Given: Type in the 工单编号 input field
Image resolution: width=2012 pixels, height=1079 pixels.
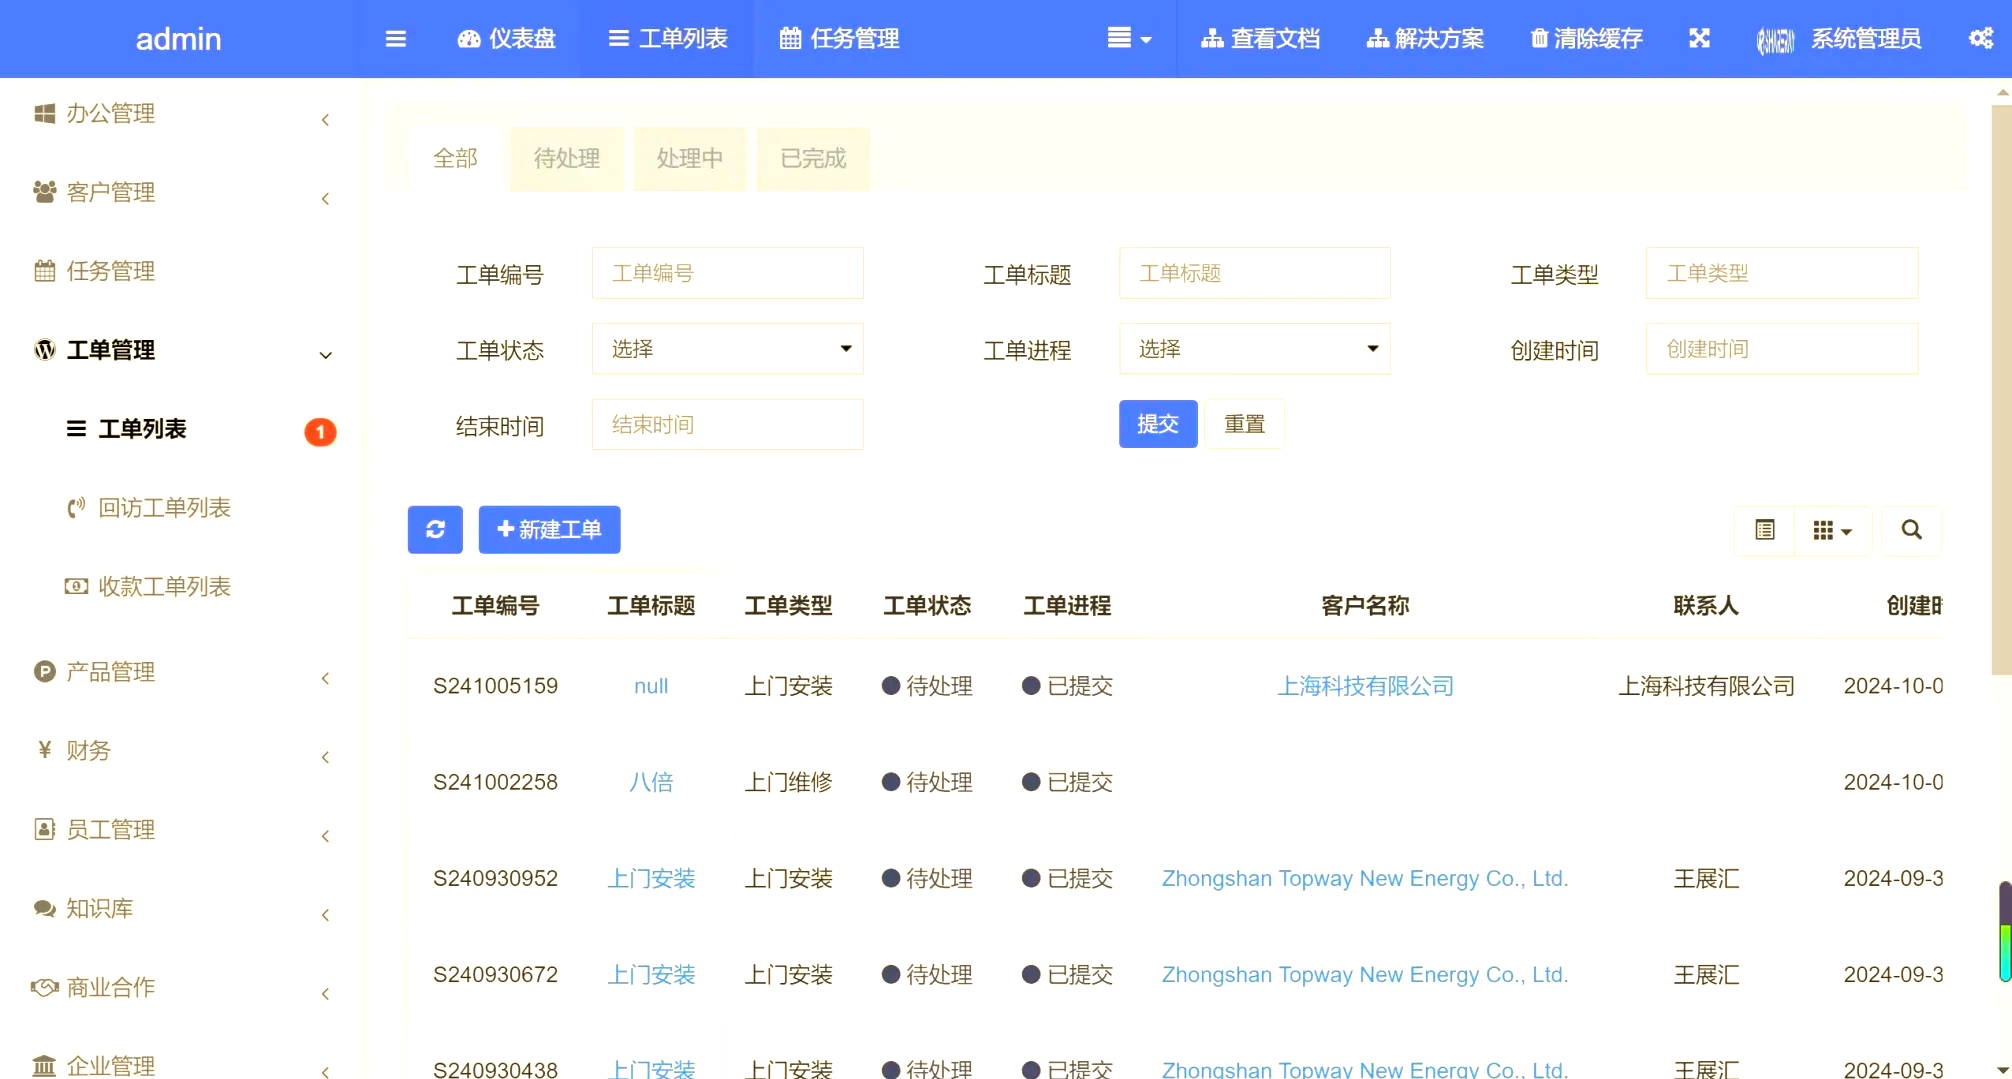Looking at the screenshot, I should (x=727, y=273).
